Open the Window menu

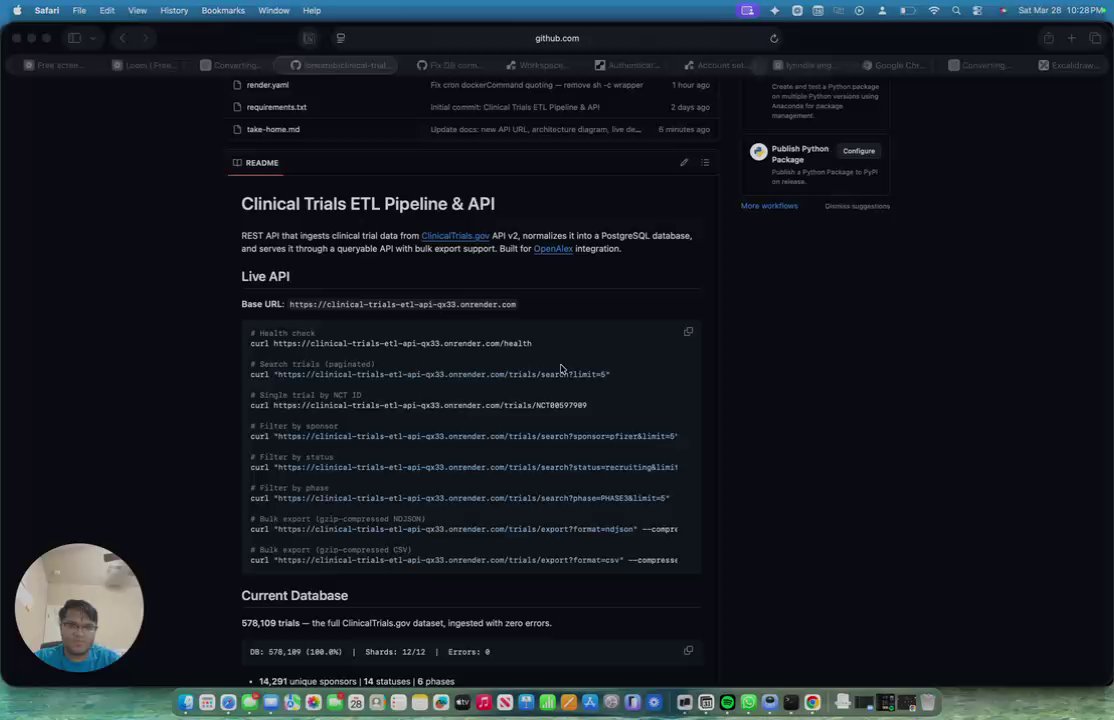(274, 11)
